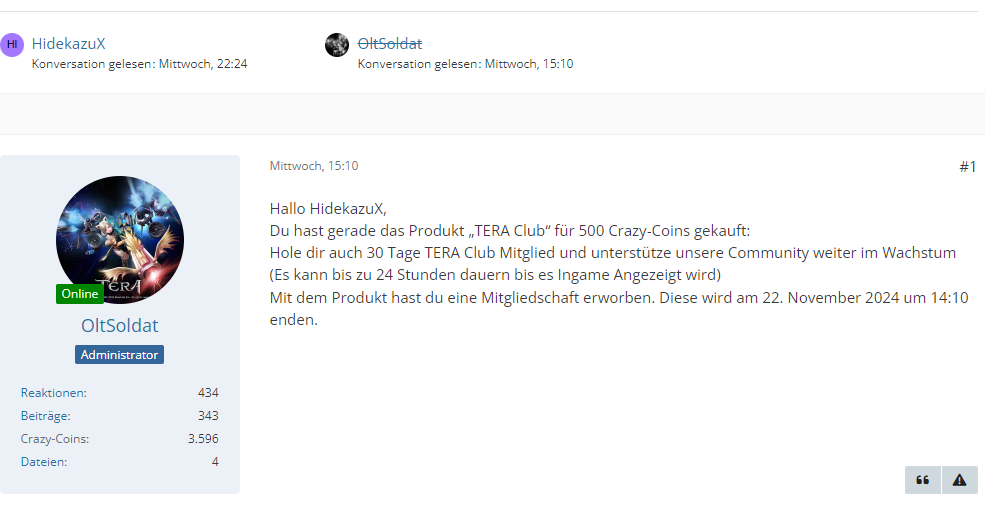Click HidekazuX's purple avatar icon

pyautogui.click(x=12, y=45)
